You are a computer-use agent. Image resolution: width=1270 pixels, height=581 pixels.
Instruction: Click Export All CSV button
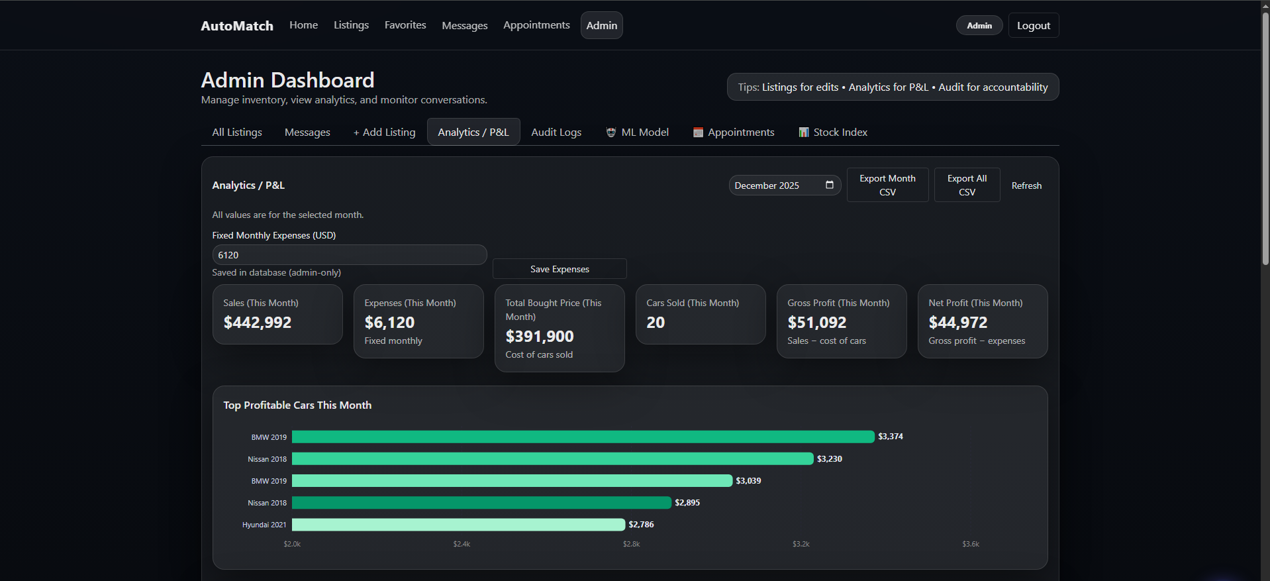click(967, 185)
